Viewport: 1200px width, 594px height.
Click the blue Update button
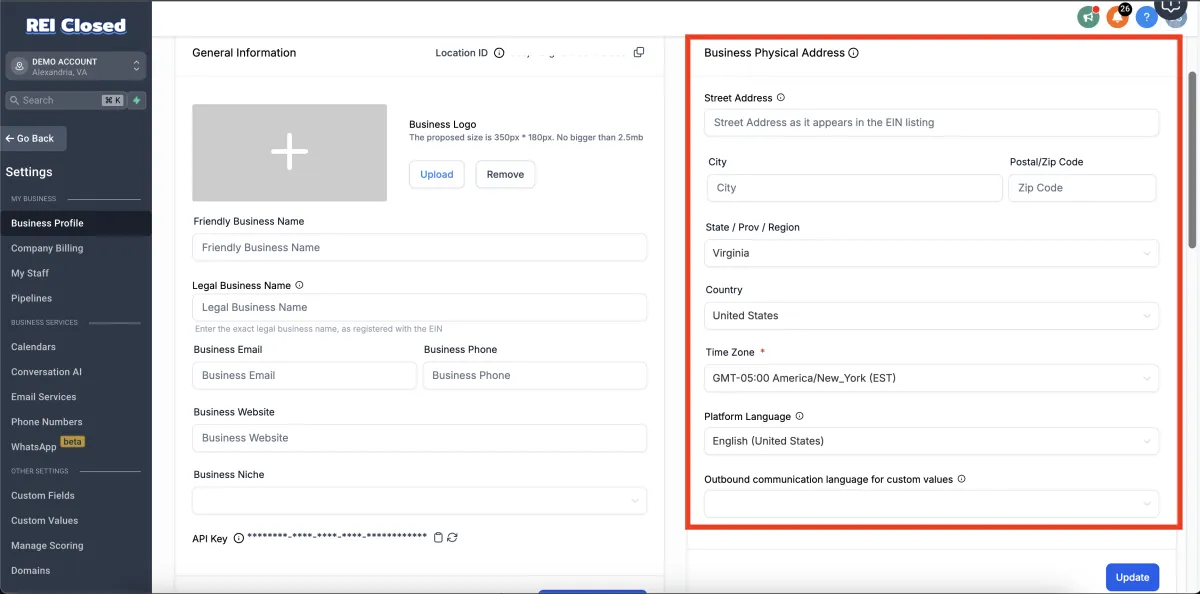click(x=1132, y=577)
